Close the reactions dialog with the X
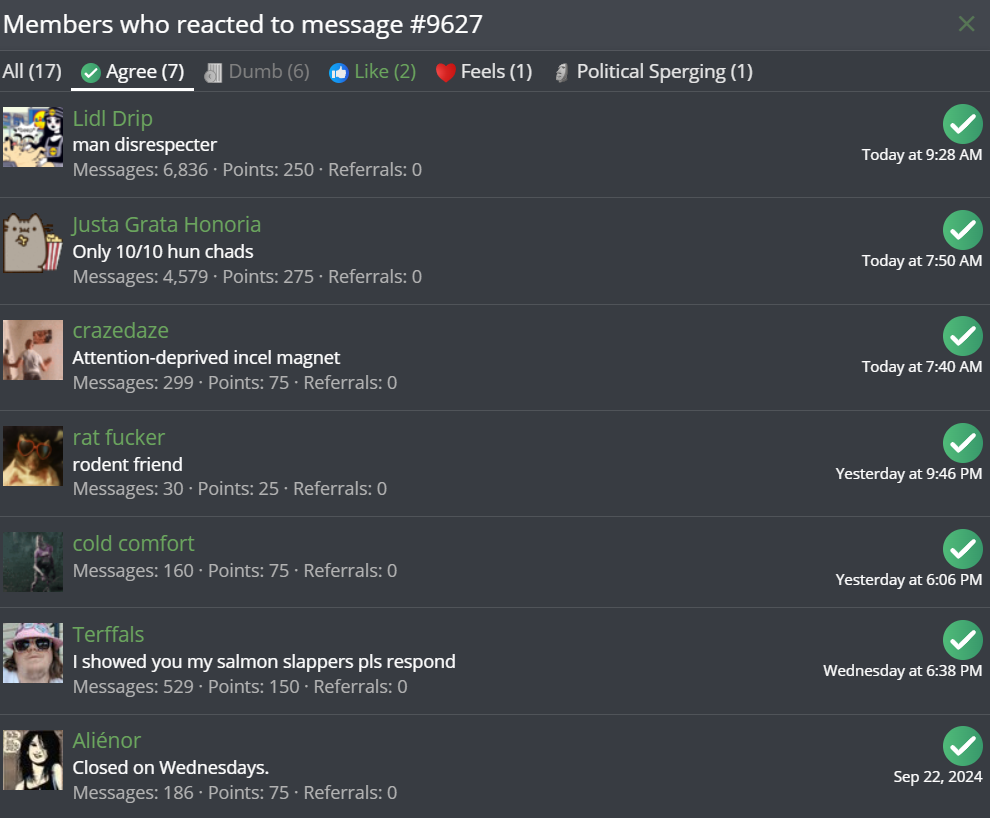990x818 pixels. 966,24
